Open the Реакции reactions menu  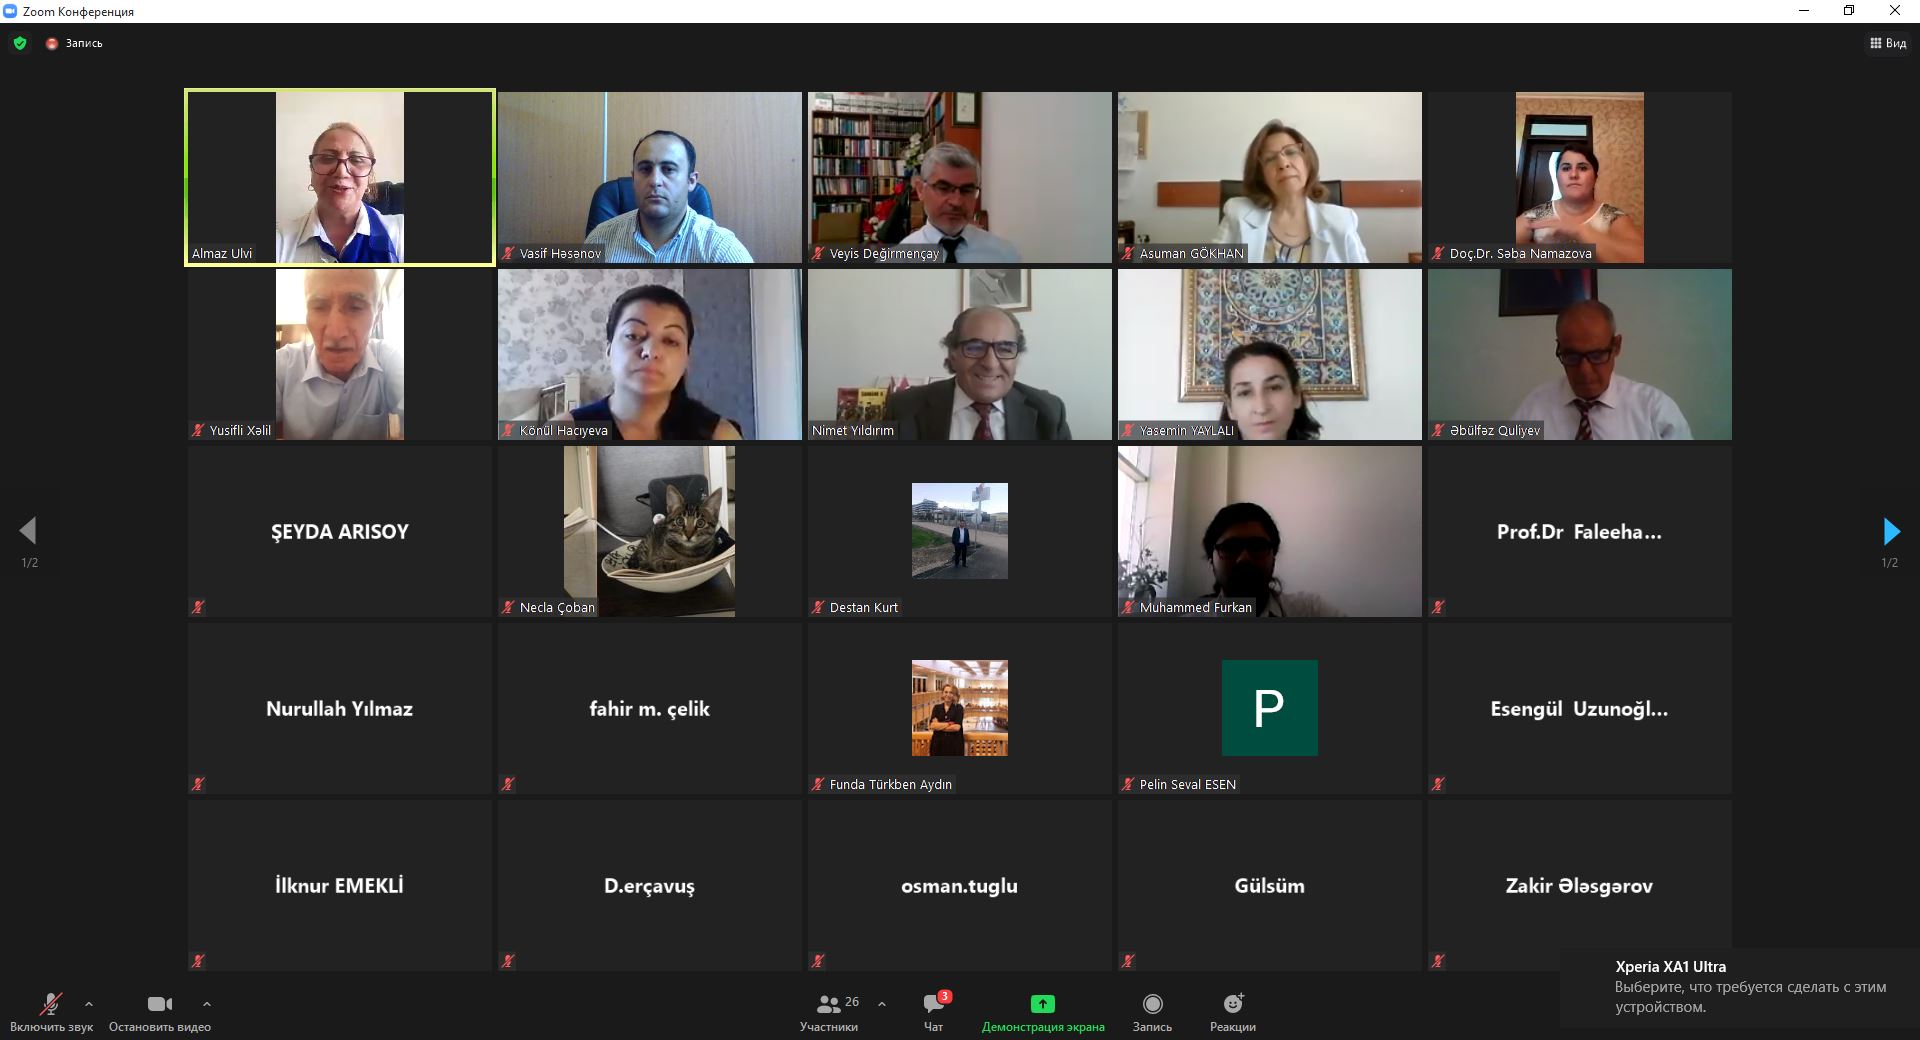pos(1233,1012)
